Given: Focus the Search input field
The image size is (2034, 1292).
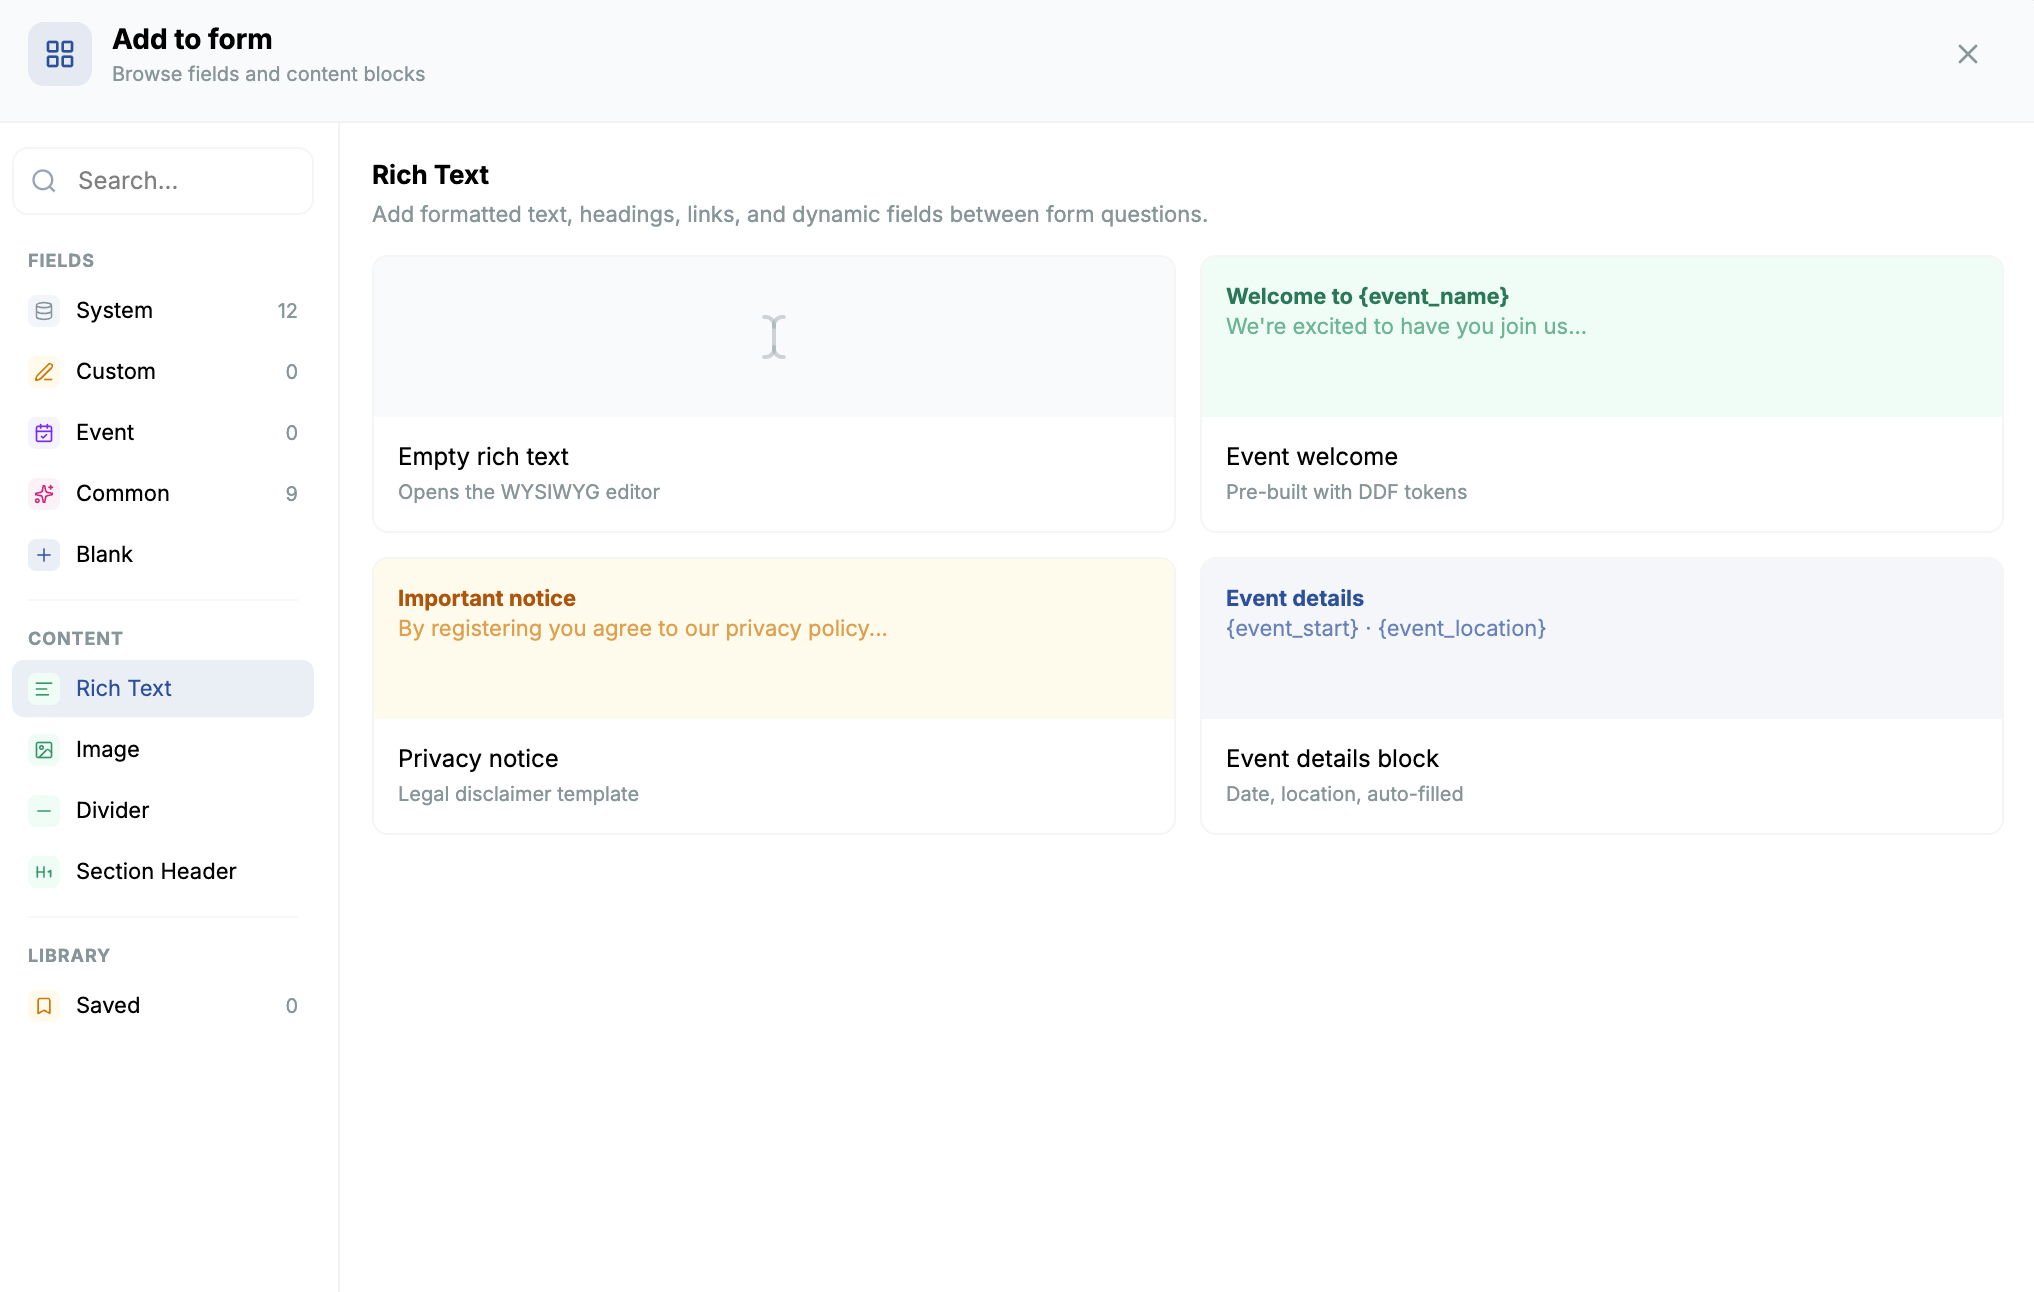Looking at the screenshot, I should 163,181.
